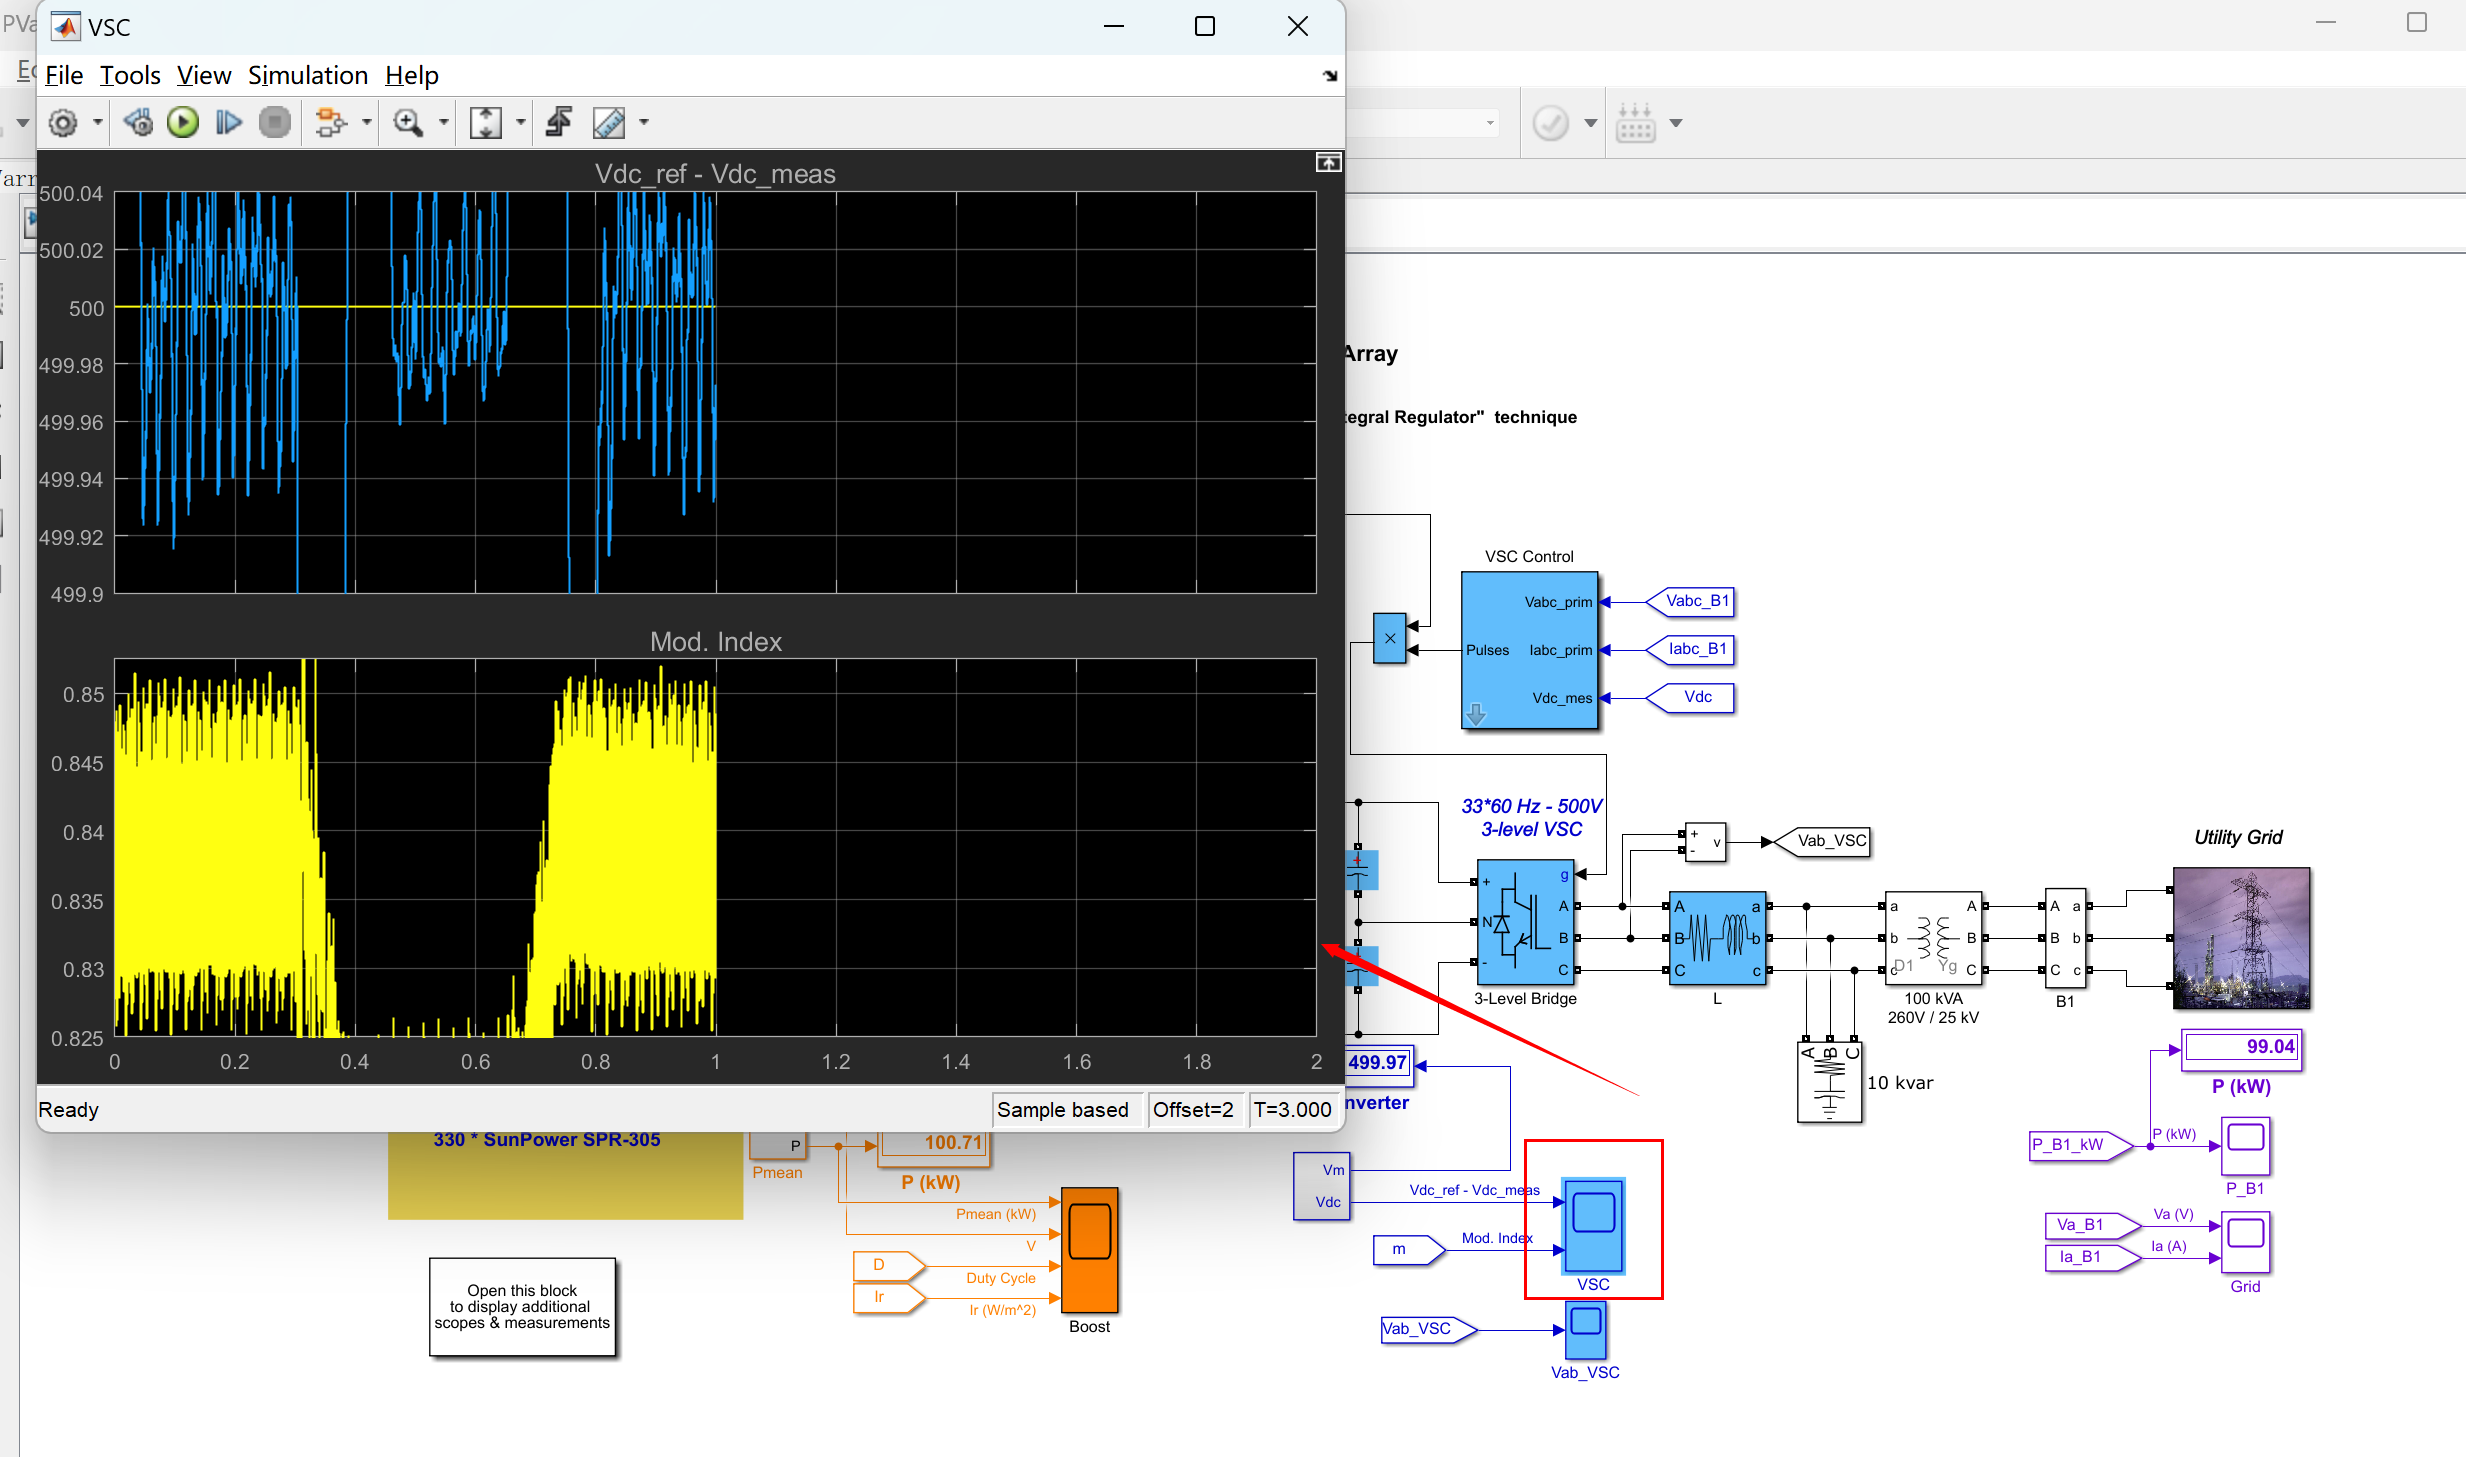This screenshot has width=2466, height=1457.
Task: Click the Scale Y-Axis Limits icon
Action: pos(486,123)
